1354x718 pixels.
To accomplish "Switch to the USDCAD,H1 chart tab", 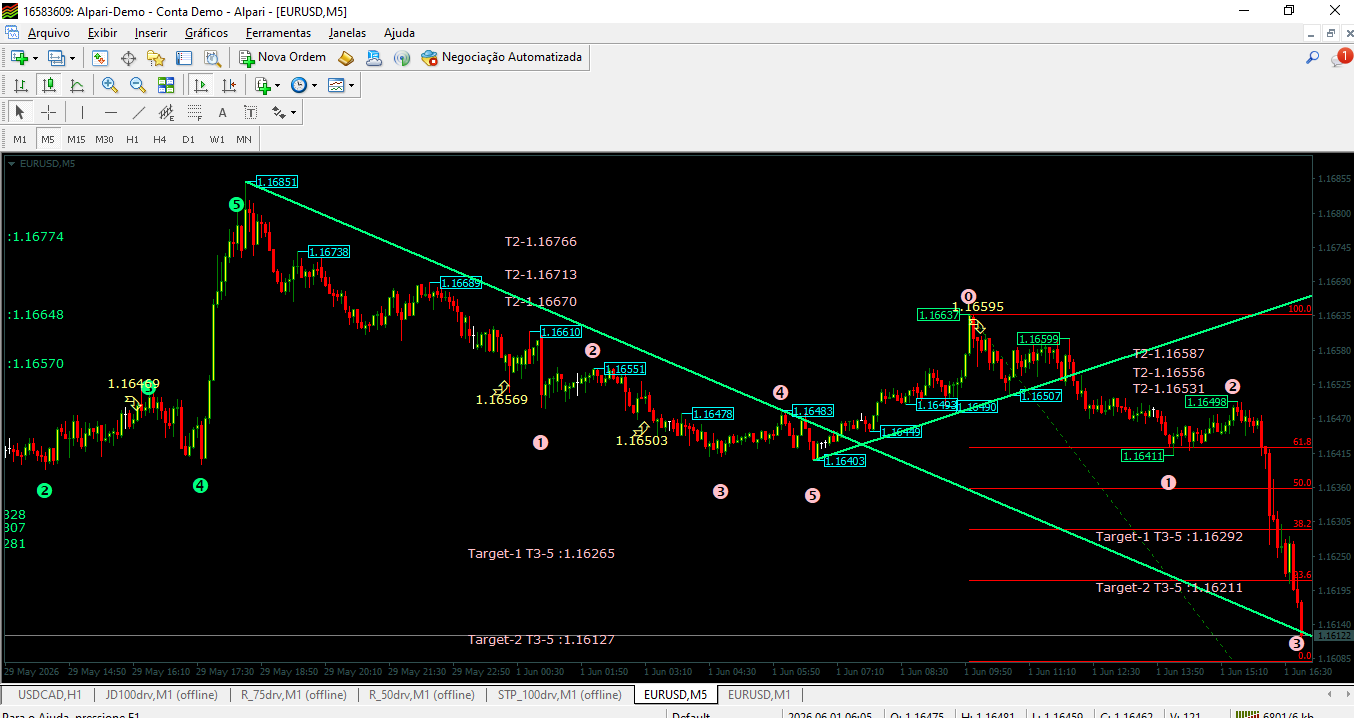I will click(x=50, y=694).
